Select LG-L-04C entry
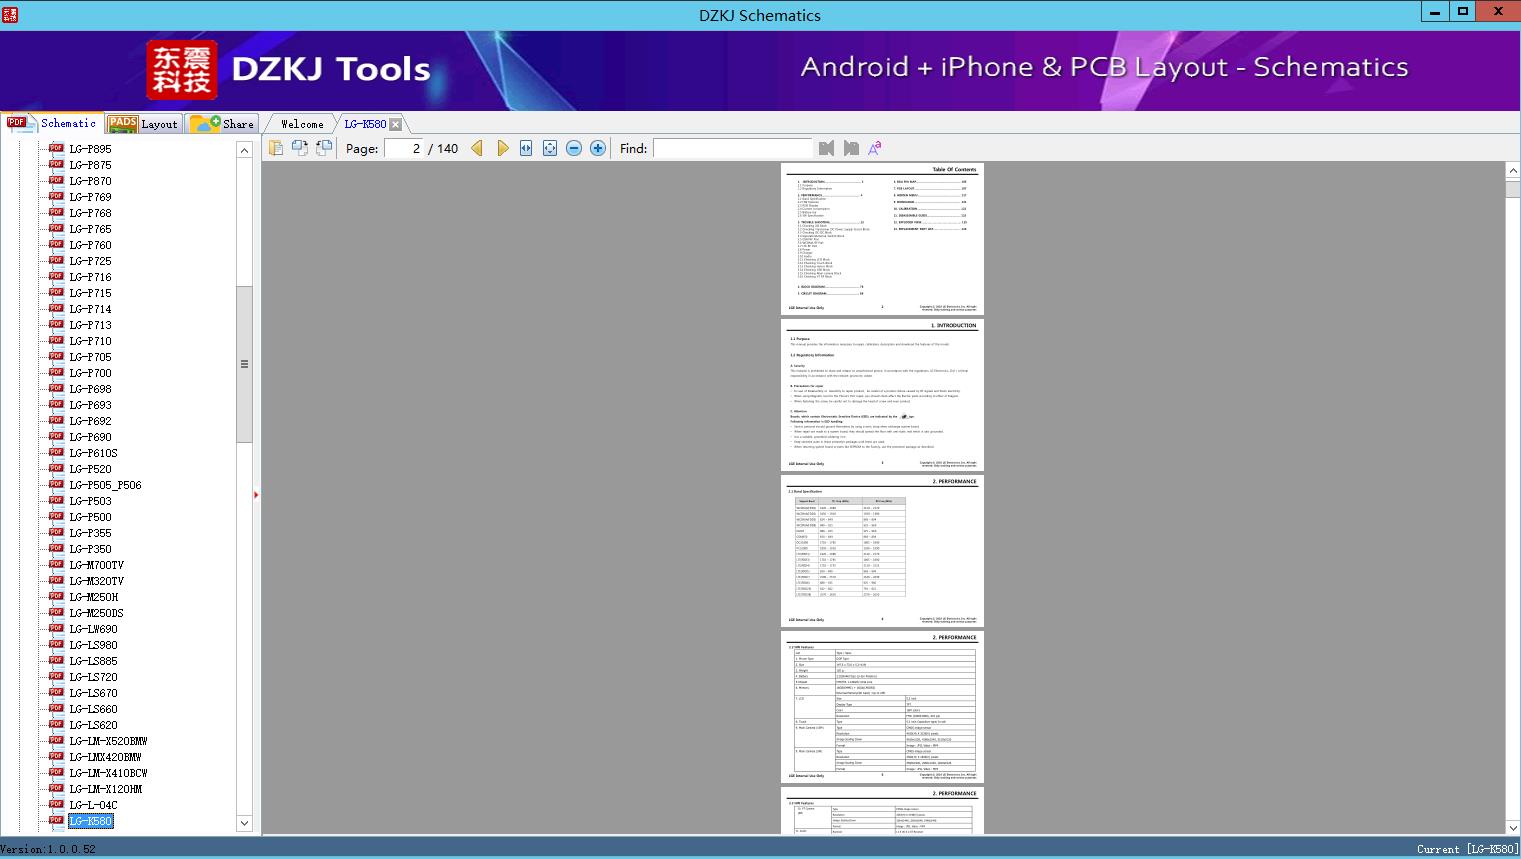Screen dimensions: 1521x859 93,805
